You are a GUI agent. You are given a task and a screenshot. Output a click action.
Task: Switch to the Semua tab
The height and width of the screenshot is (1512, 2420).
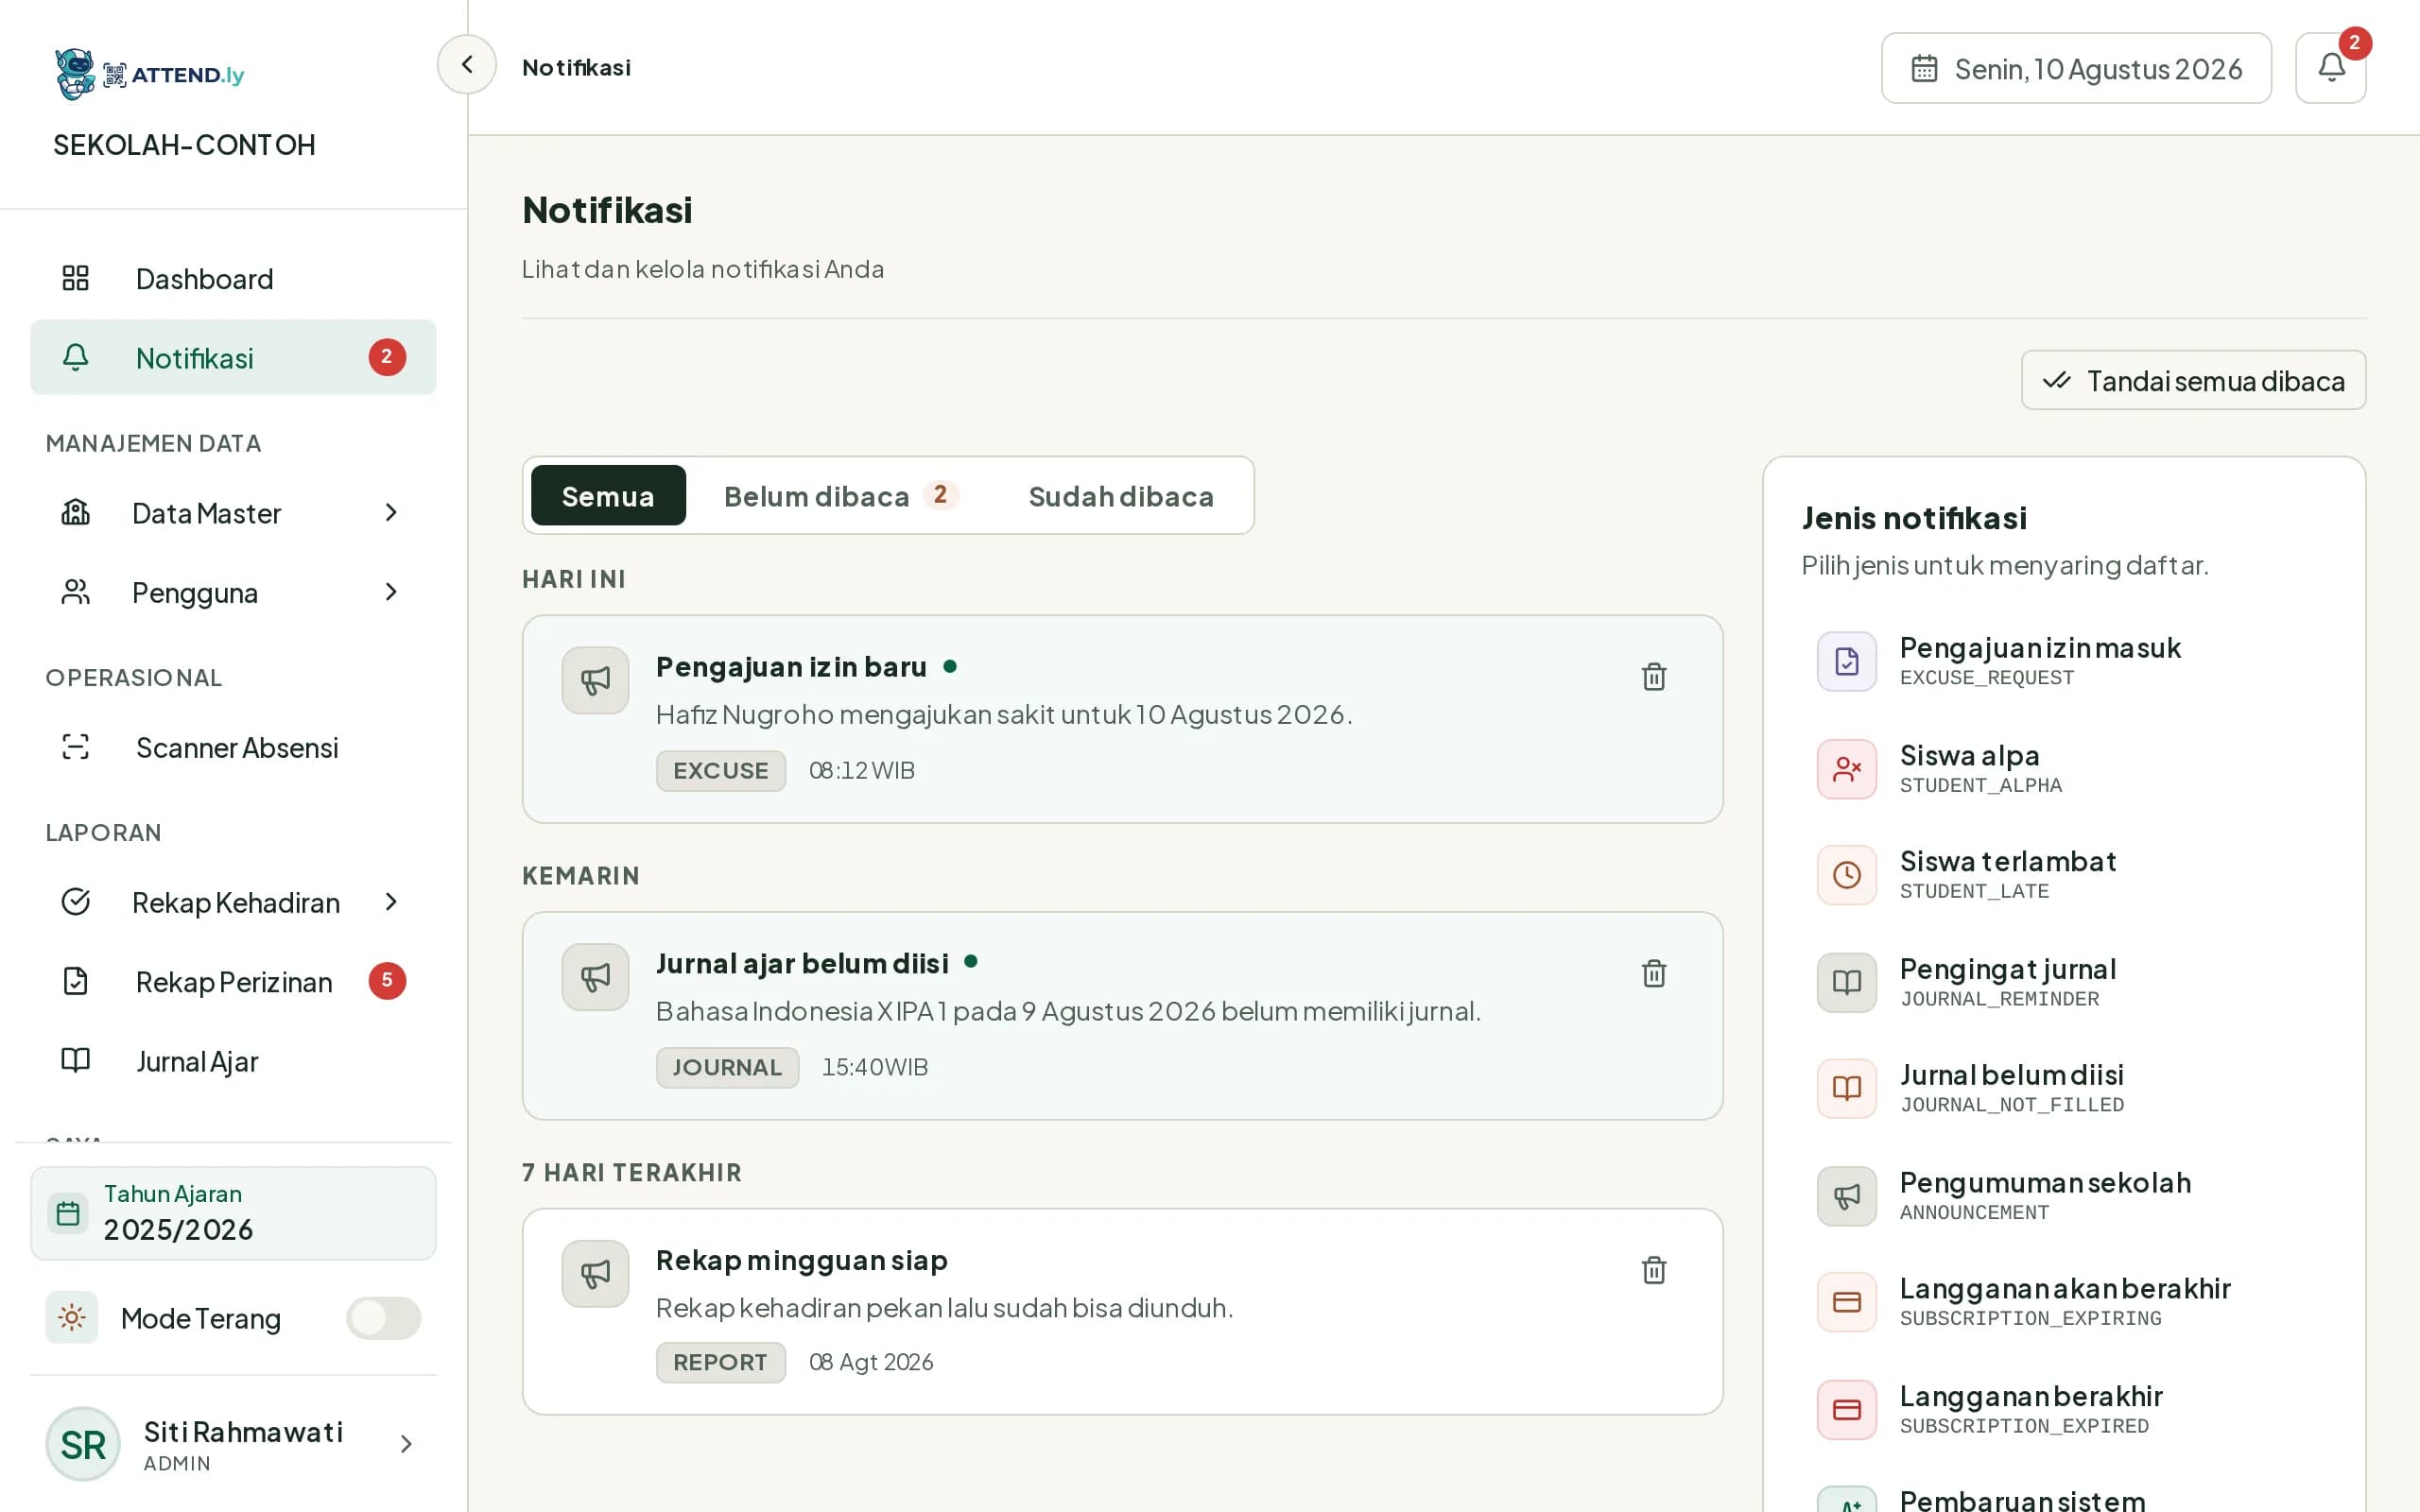pyautogui.click(x=608, y=496)
